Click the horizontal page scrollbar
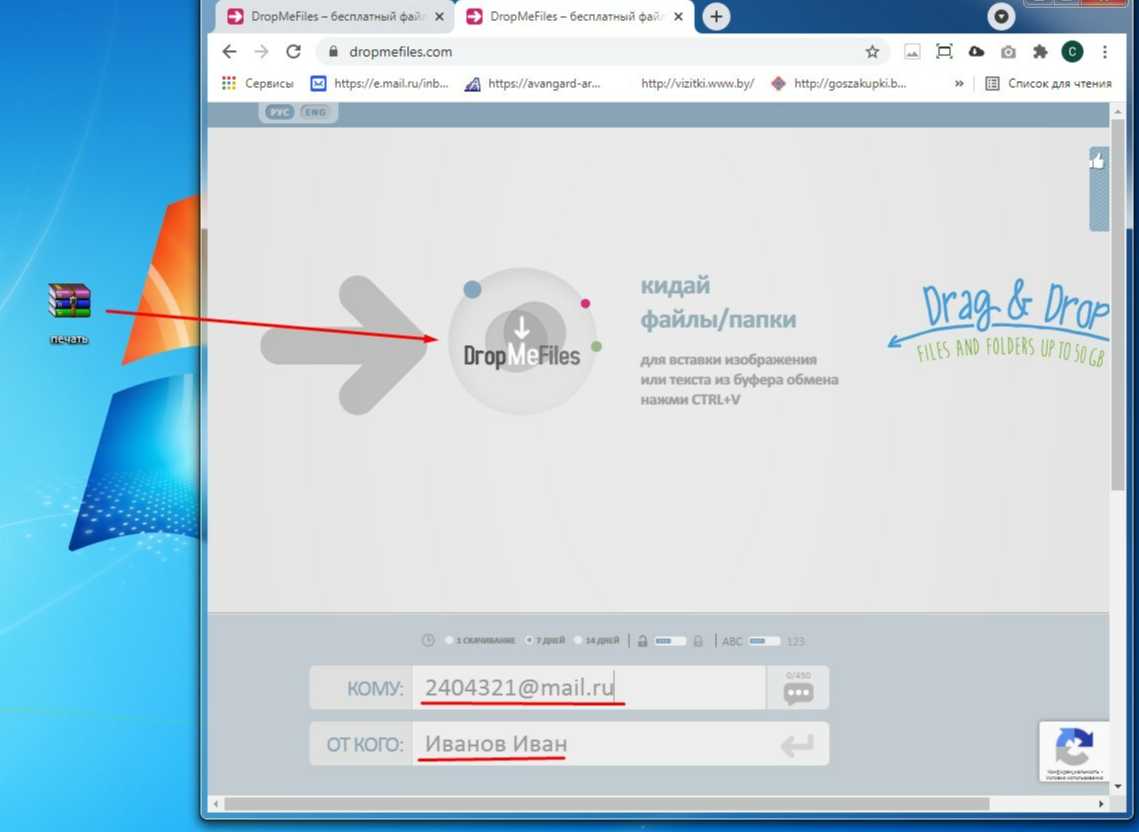Viewport: 1139px width, 832px height. click(x=607, y=804)
